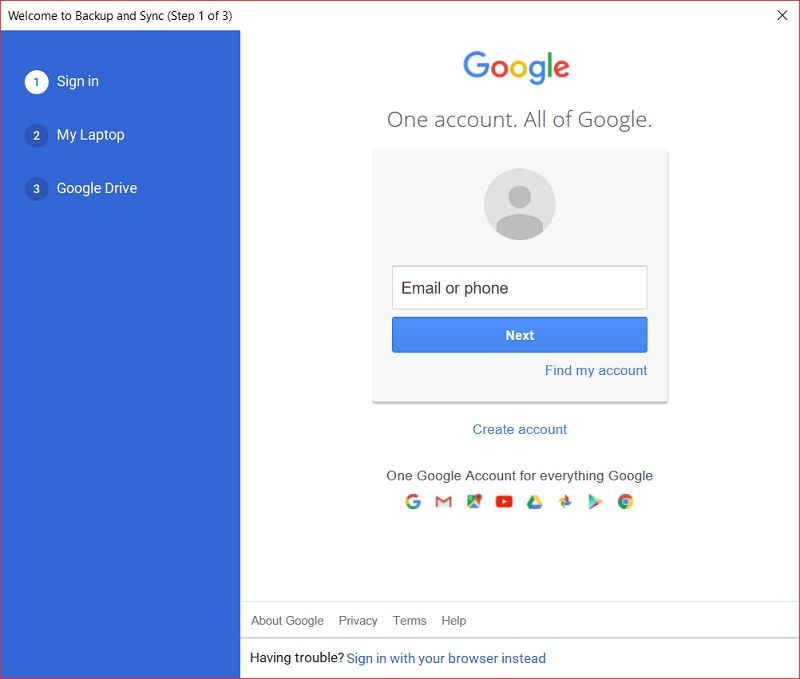
Task: Select the Google Drive step in sidebar
Action: click(x=96, y=188)
